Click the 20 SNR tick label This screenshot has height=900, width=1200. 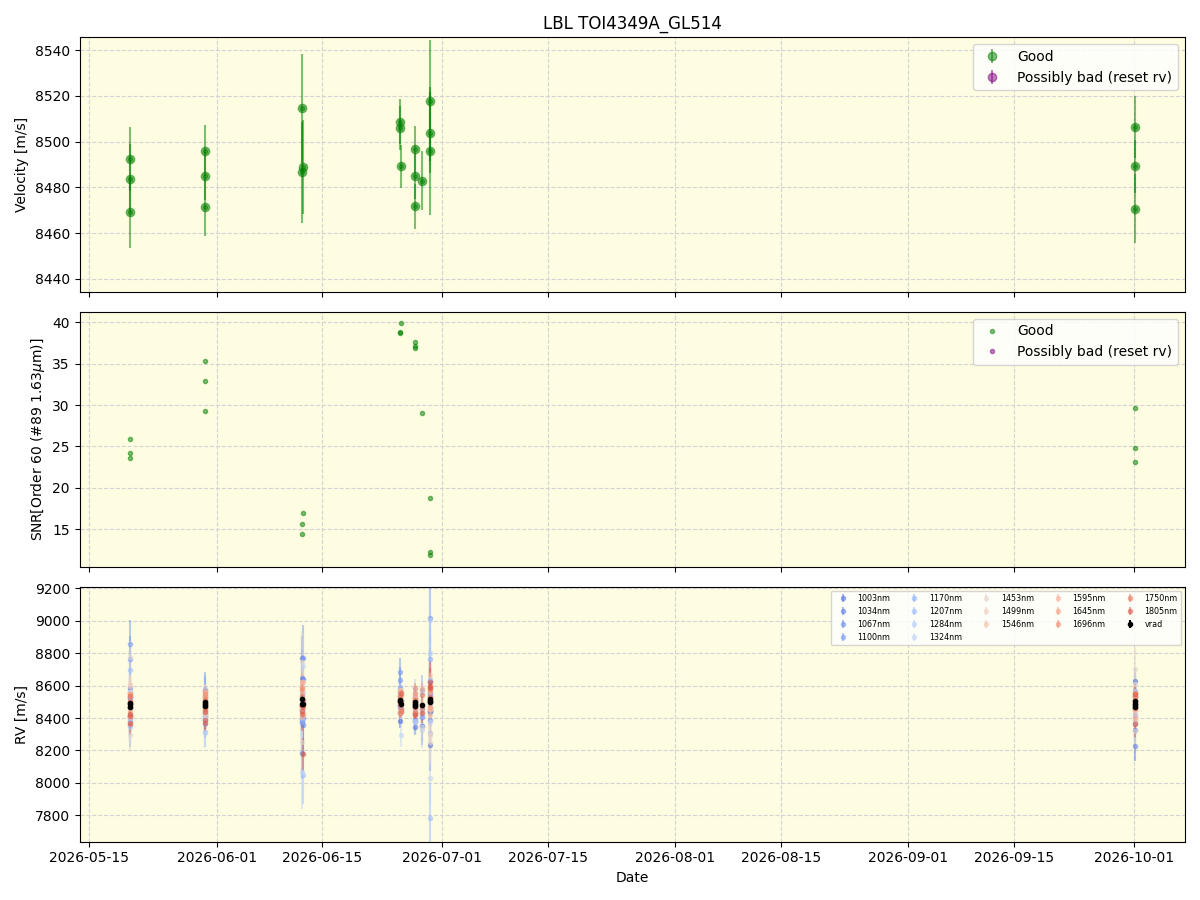click(x=63, y=489)
